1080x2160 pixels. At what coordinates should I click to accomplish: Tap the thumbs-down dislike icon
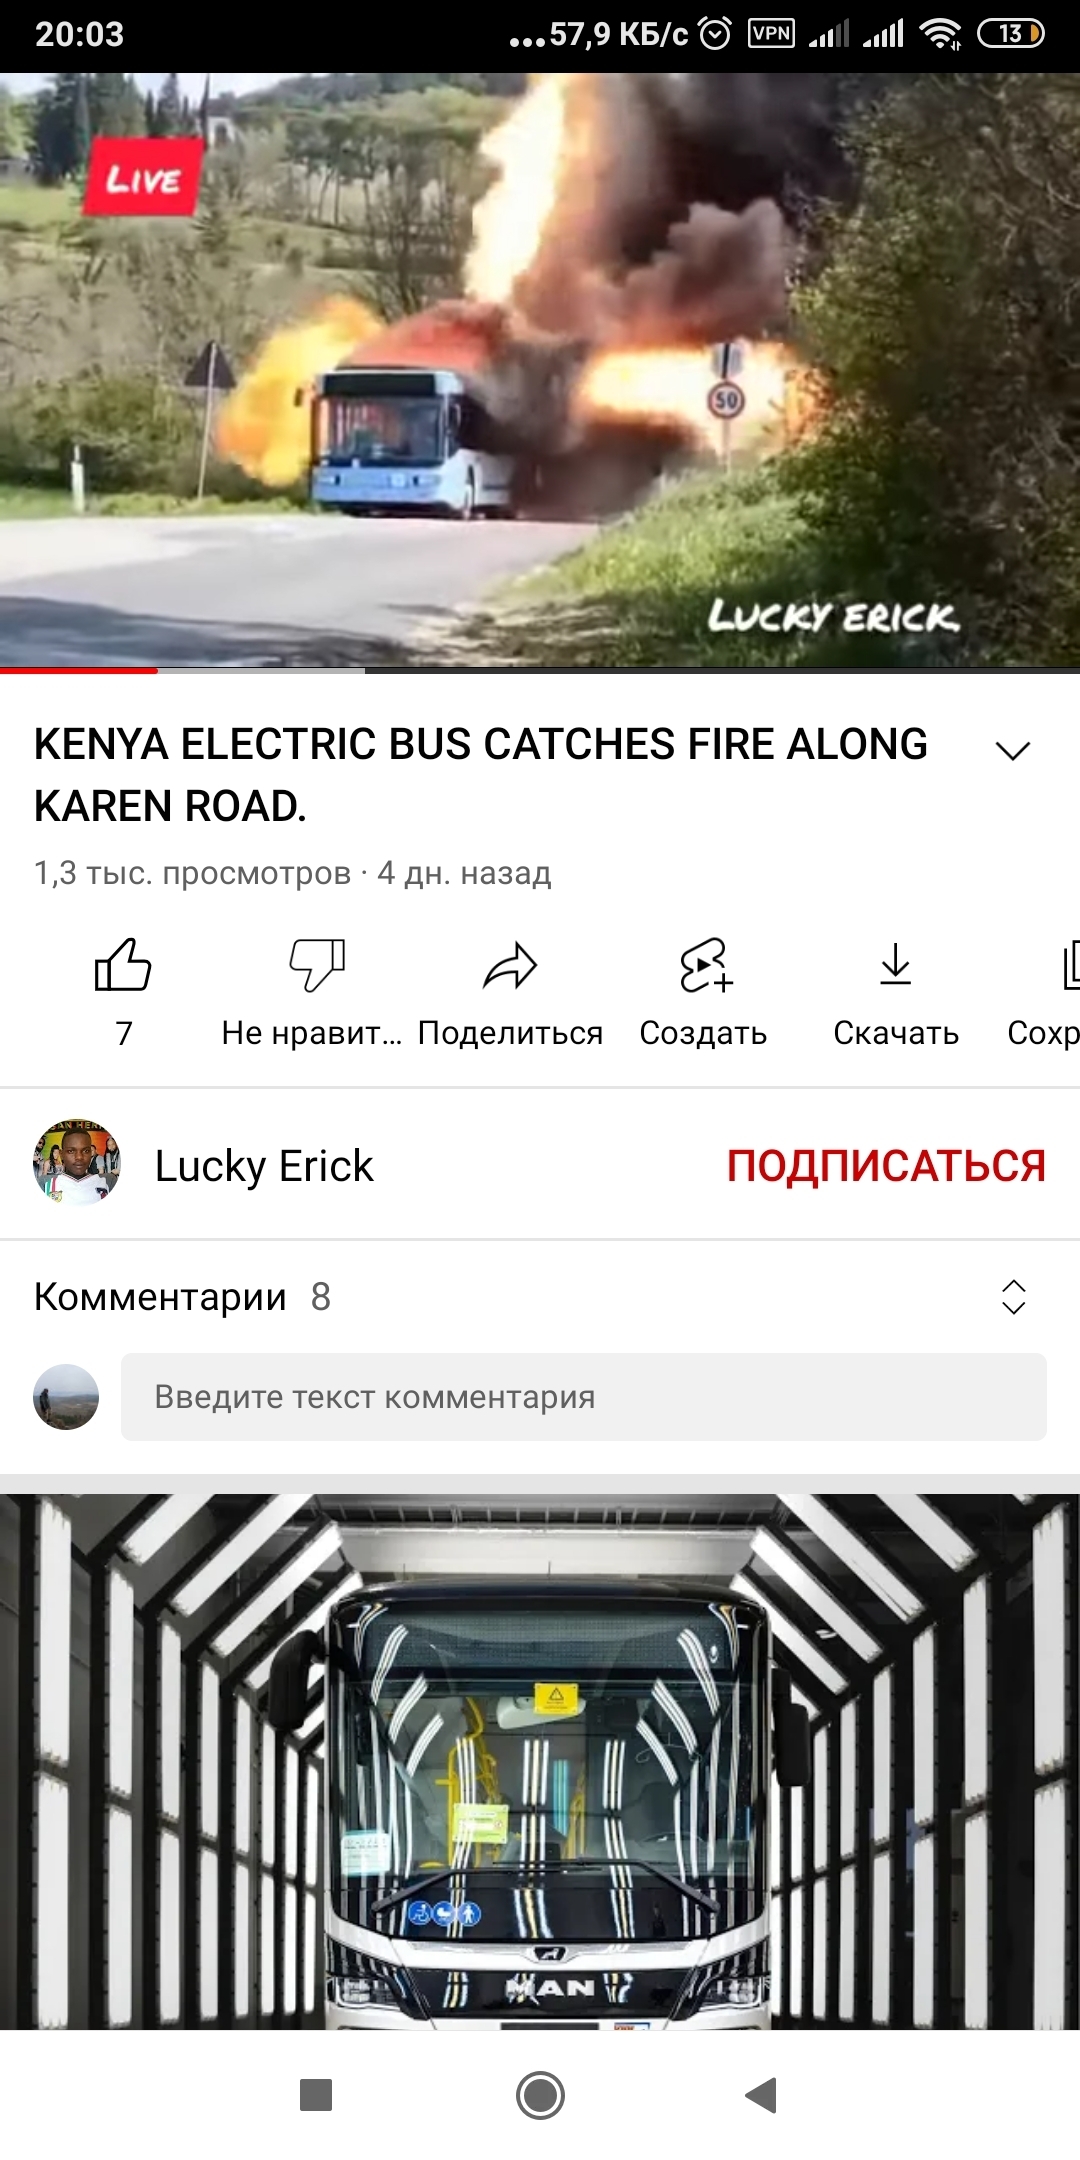pos(317,965)
